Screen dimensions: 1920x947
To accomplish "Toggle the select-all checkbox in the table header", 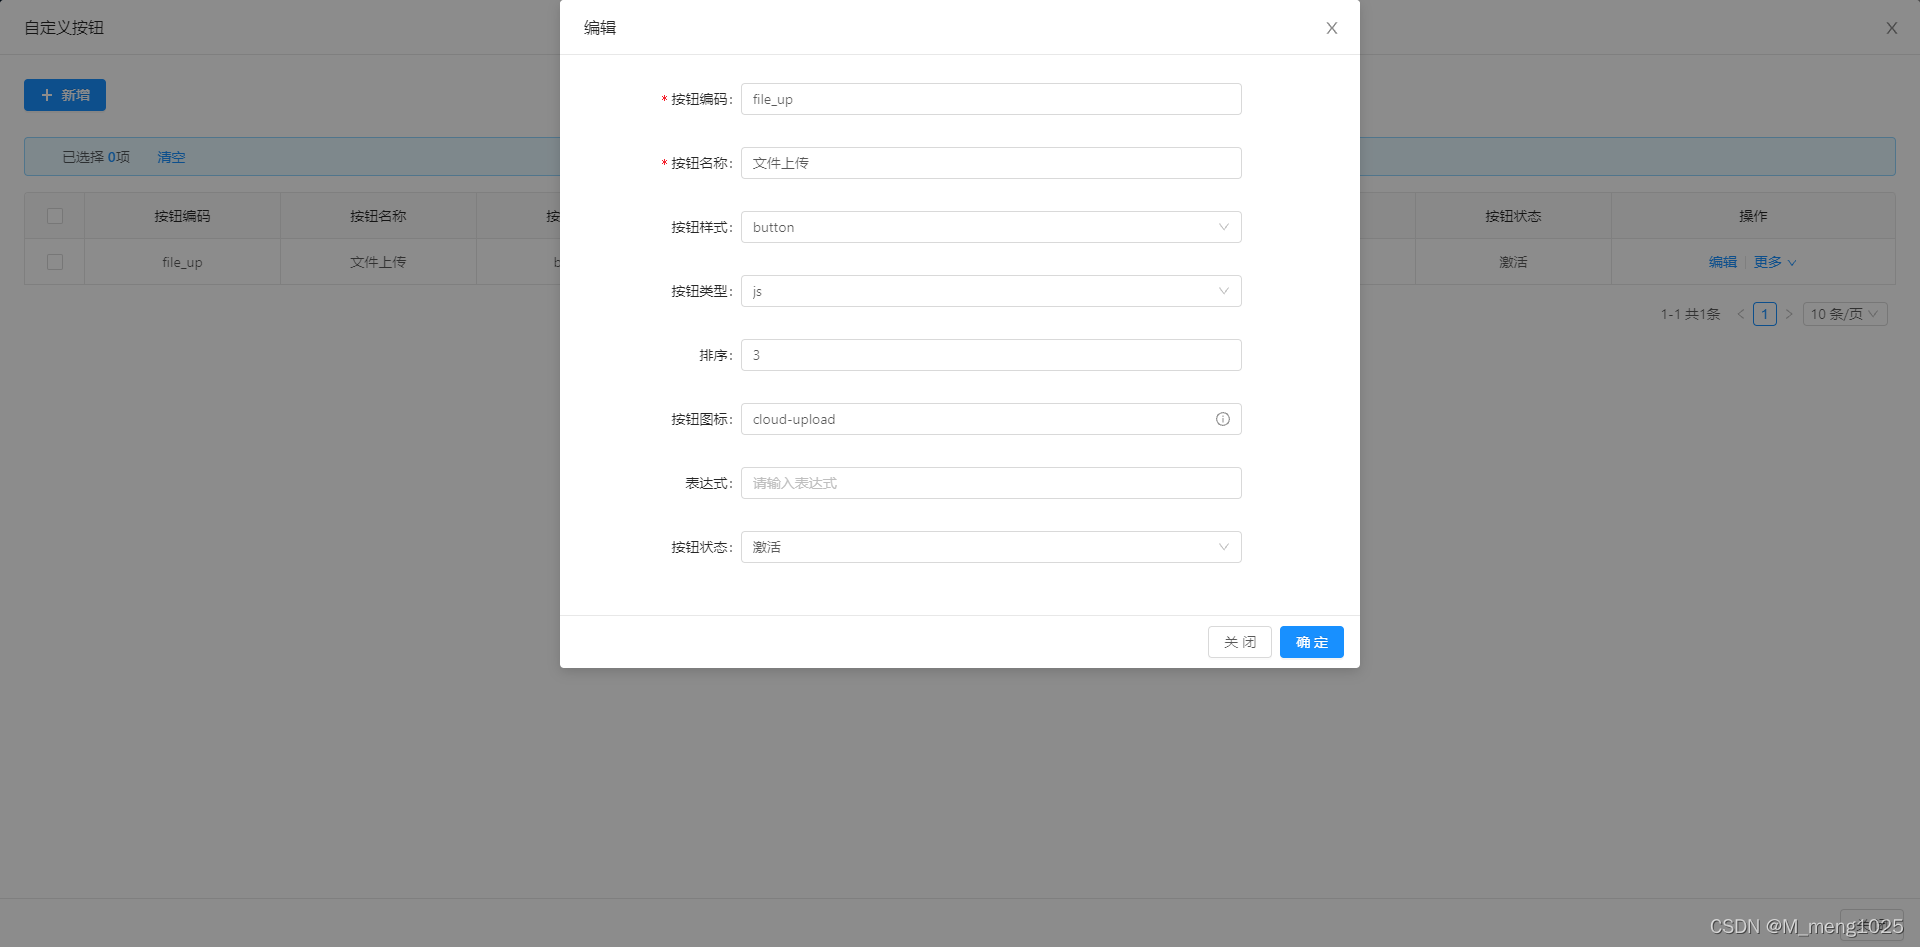I will [x=54, y=215].
